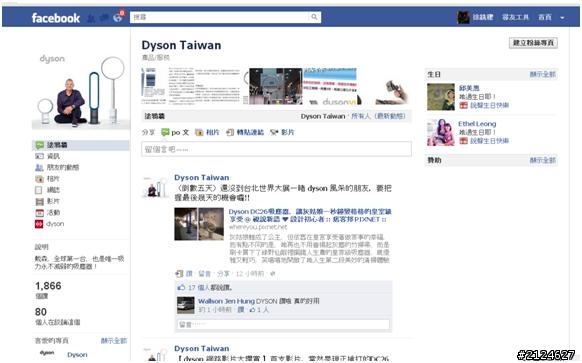This screenshot has height=363, width=582.
Task: Like Wallson Jen Hung's comment
Action: point(241,310)
